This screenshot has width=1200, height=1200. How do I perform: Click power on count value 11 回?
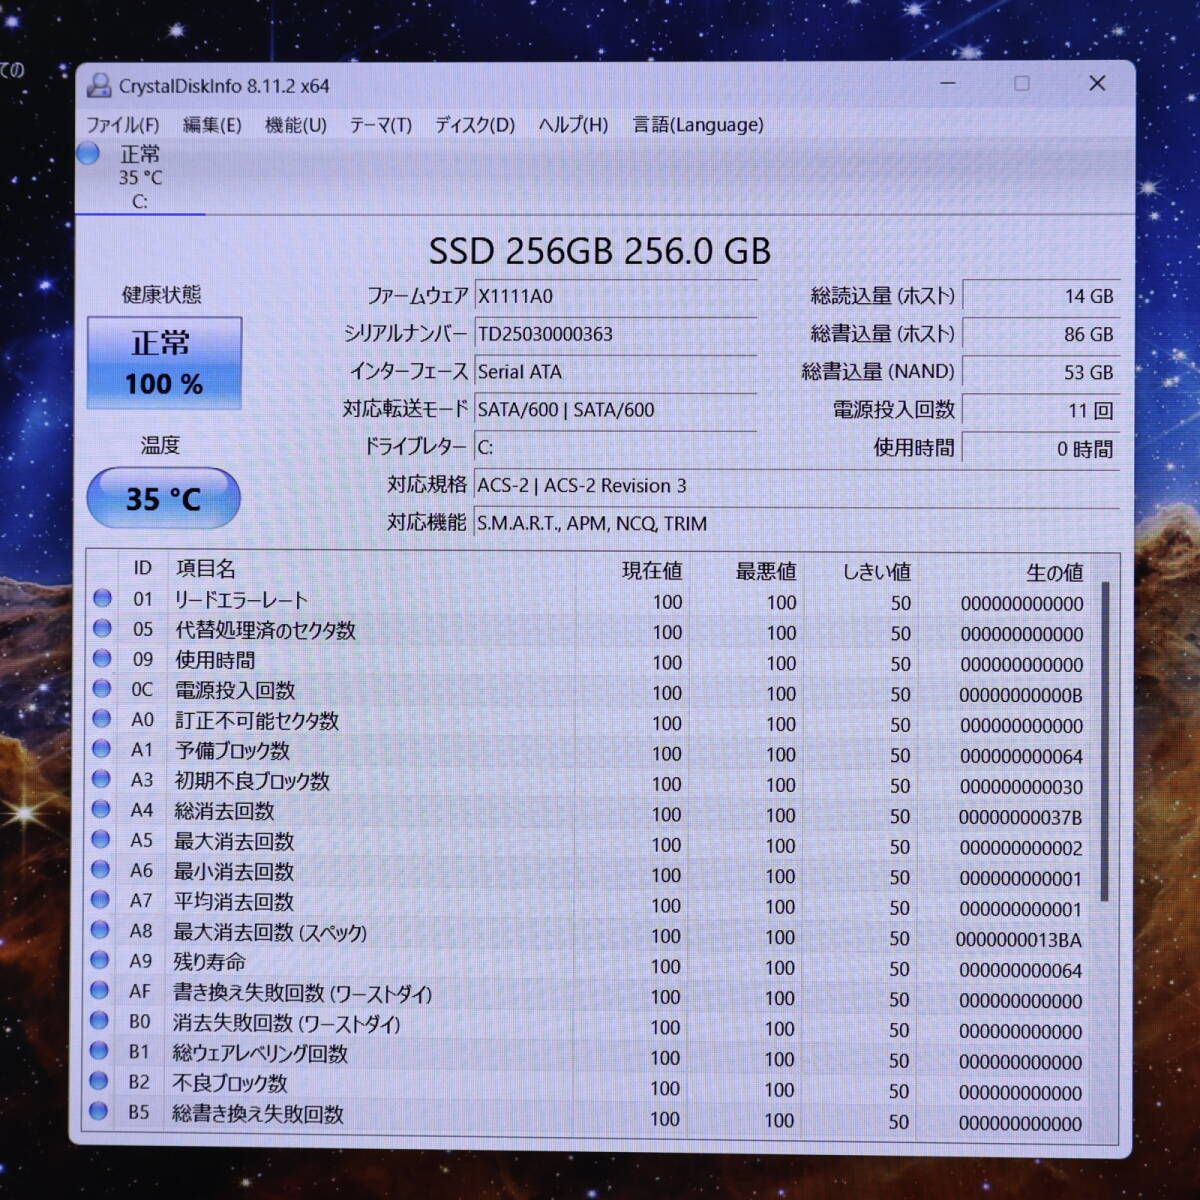1040,410
